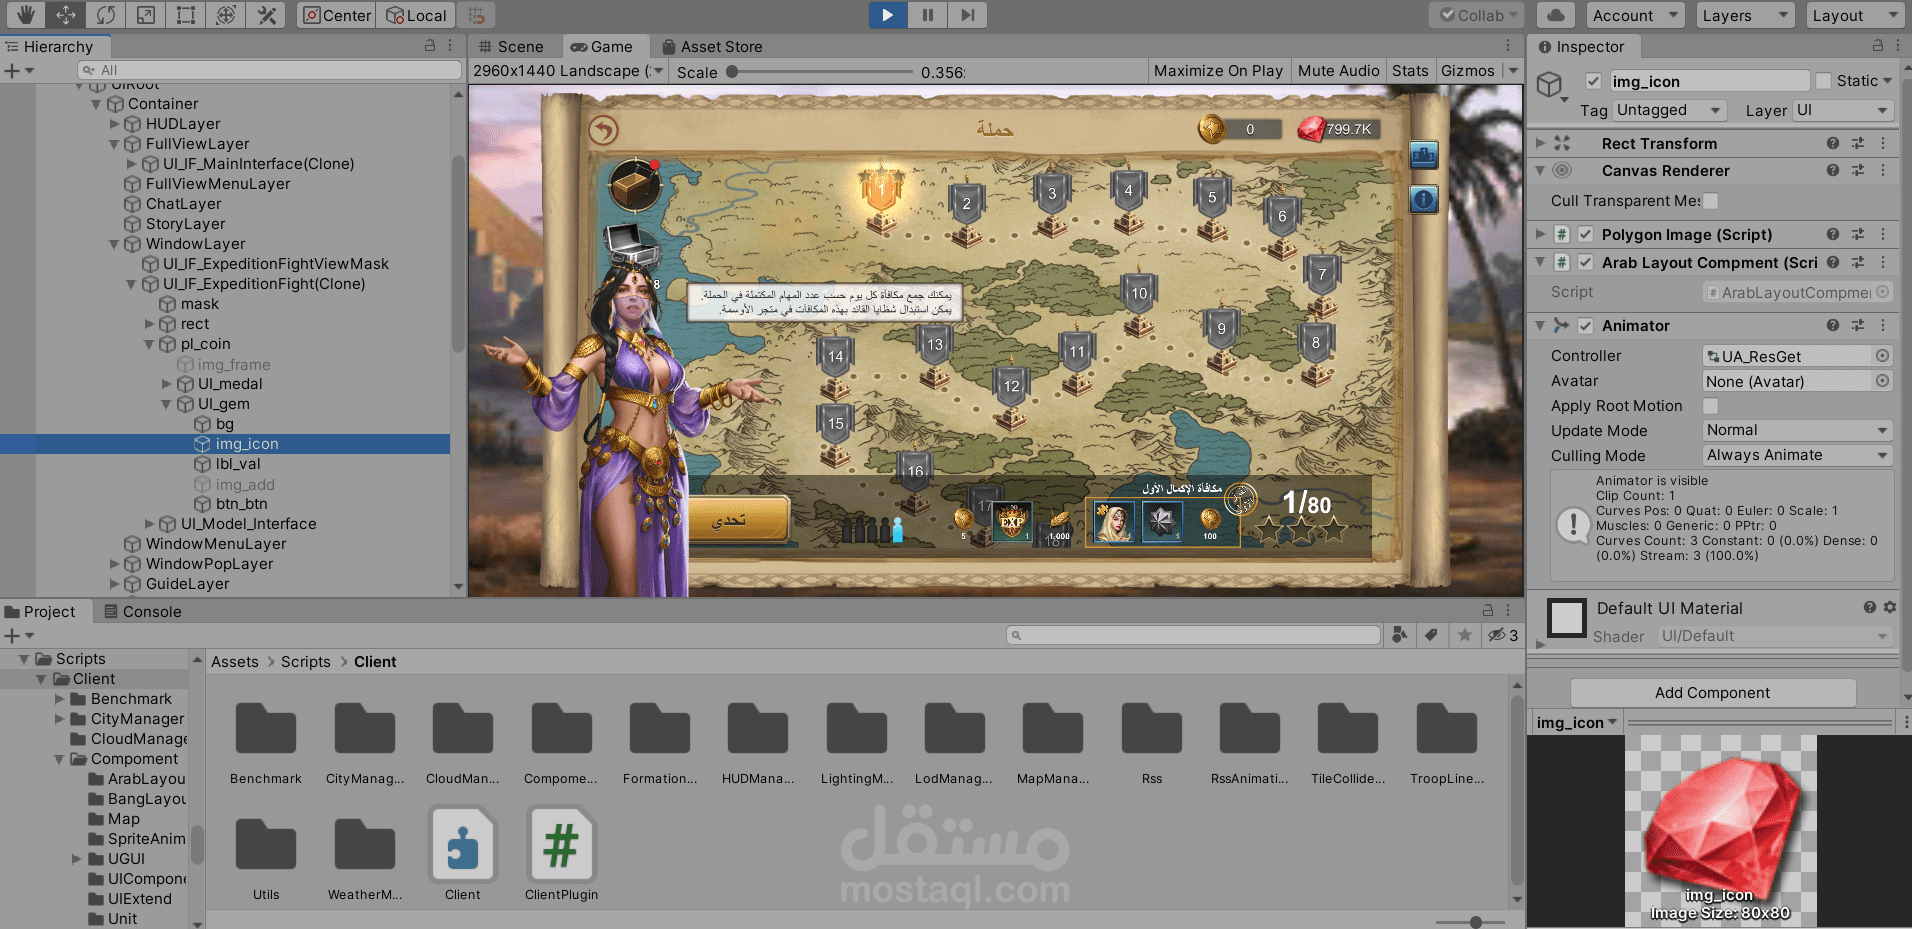Toggle Cull Transparent Mesh checkbox
This screenshot has width=1912, height=929.
click(1711, 201)
